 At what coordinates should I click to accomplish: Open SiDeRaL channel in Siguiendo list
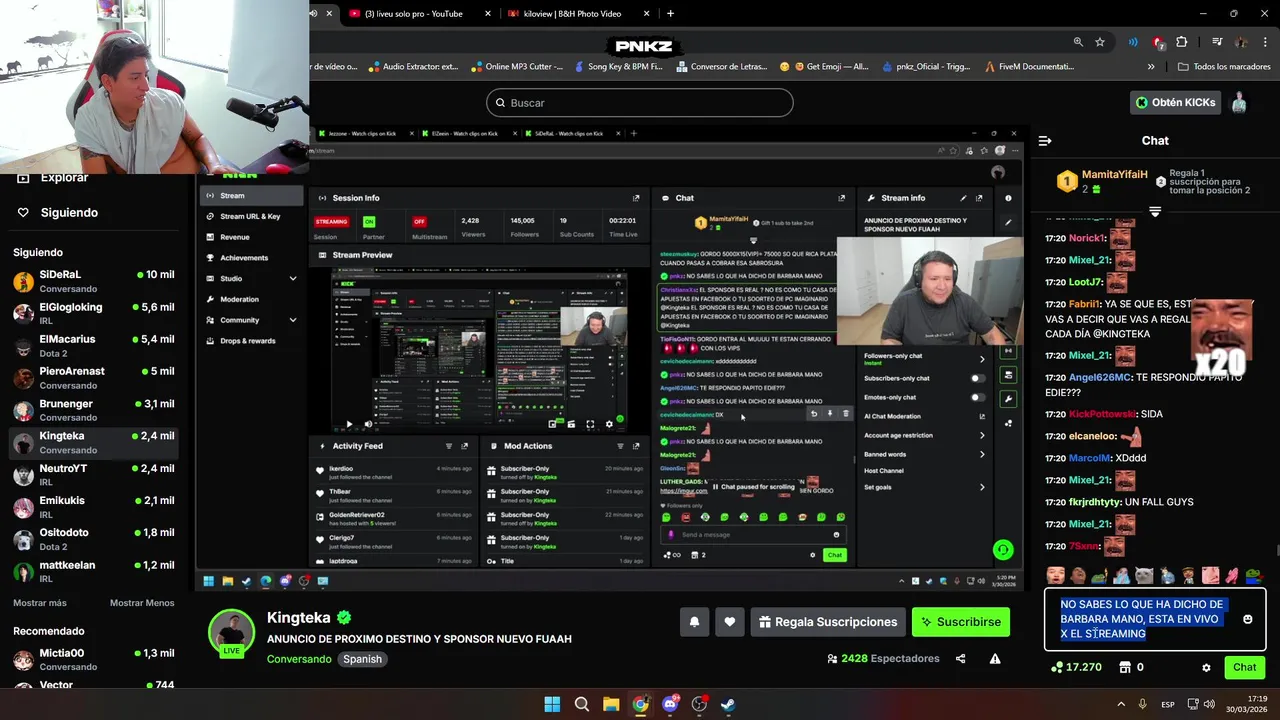(x=94, y=281)
